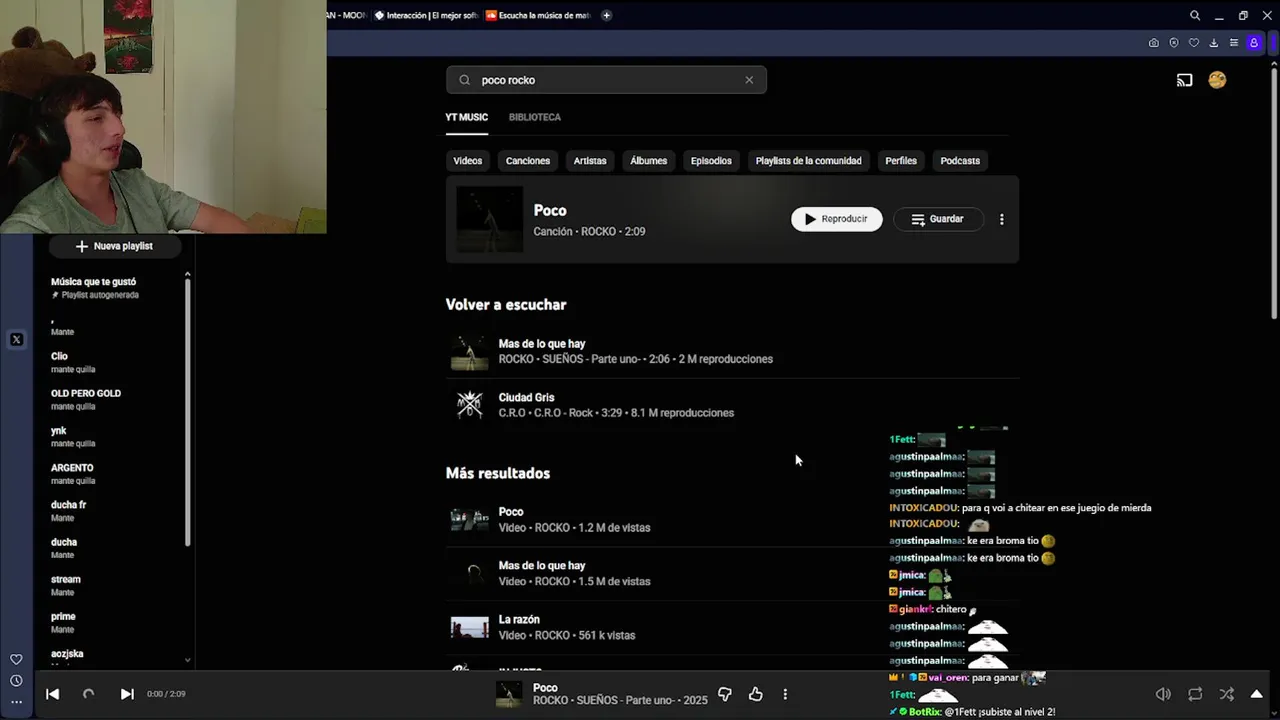This screenshot has height=720, width=1280.
Task: Open new tab with plus button
Action: click(607, 15)
